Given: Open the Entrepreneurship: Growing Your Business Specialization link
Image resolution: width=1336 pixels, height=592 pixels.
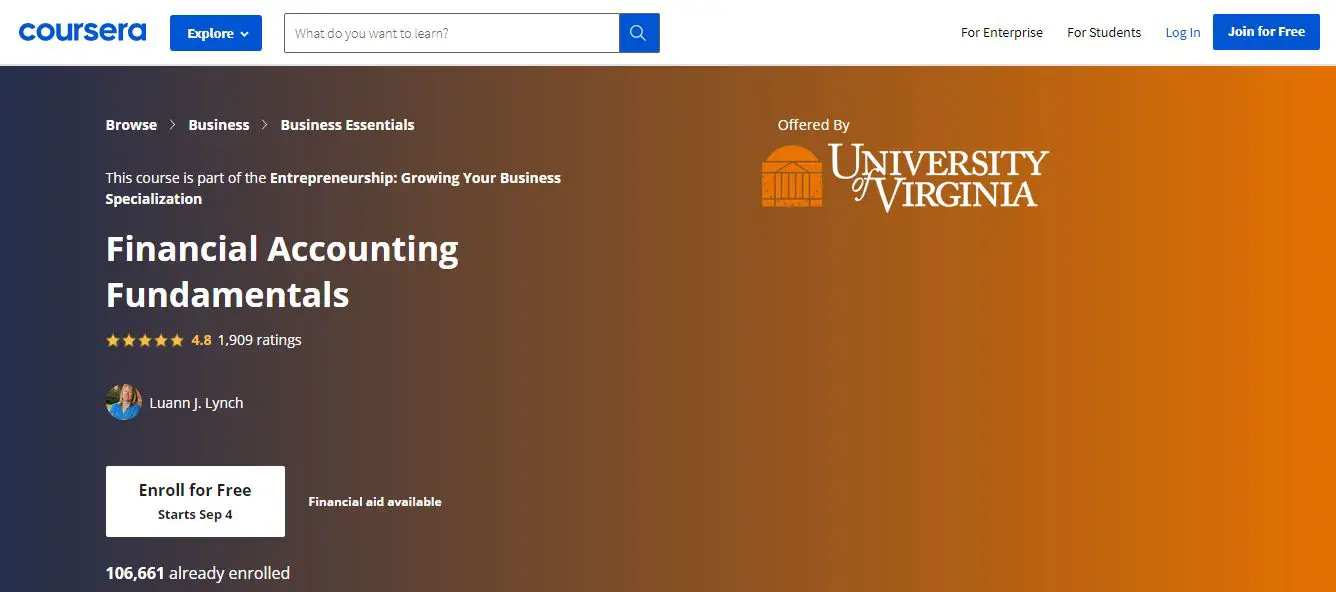Looking at the screenshot, I should click(415, 178).
